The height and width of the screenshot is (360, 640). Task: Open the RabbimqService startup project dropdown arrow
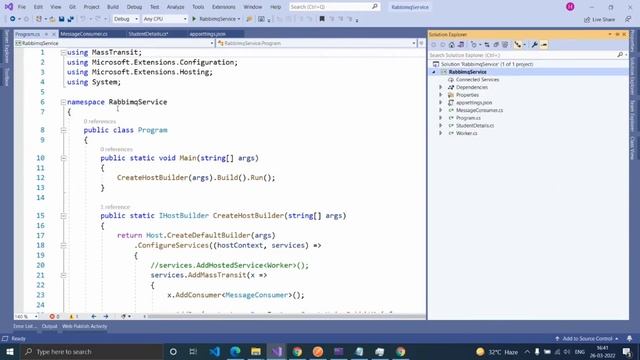239,19
